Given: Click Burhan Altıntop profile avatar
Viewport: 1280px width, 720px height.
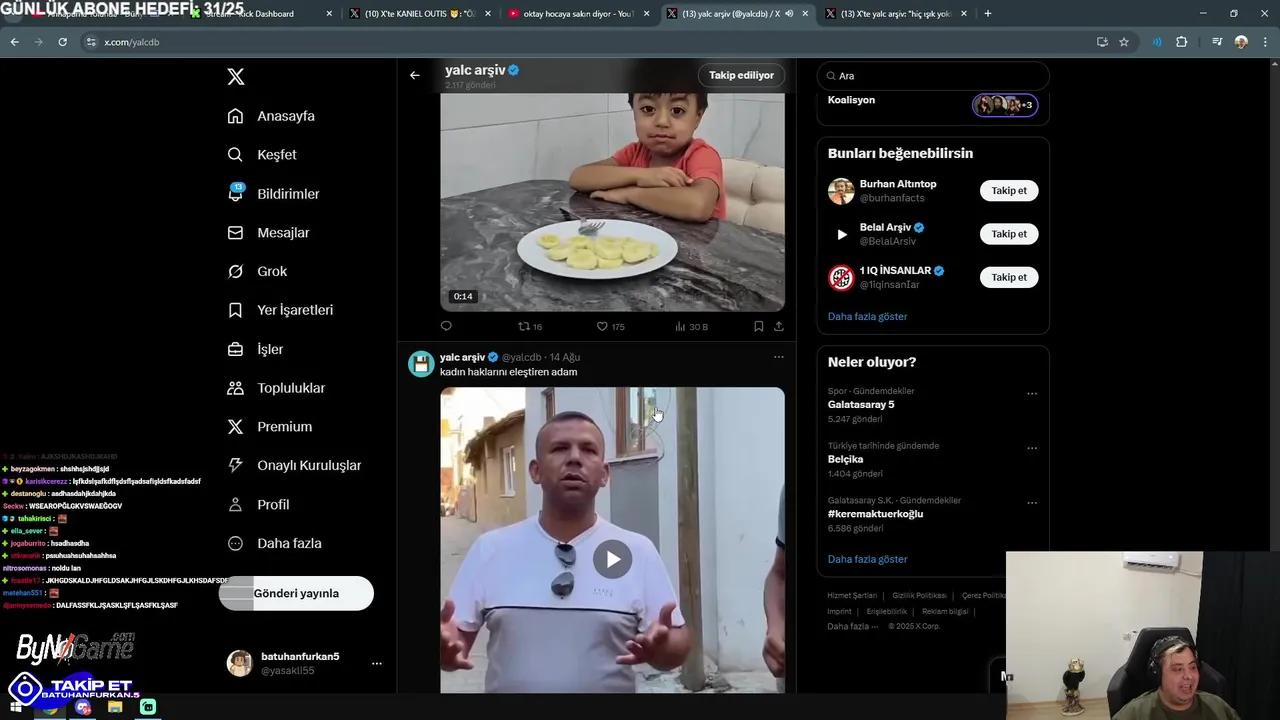Looking at the screenshot, I should pos(841,191).
